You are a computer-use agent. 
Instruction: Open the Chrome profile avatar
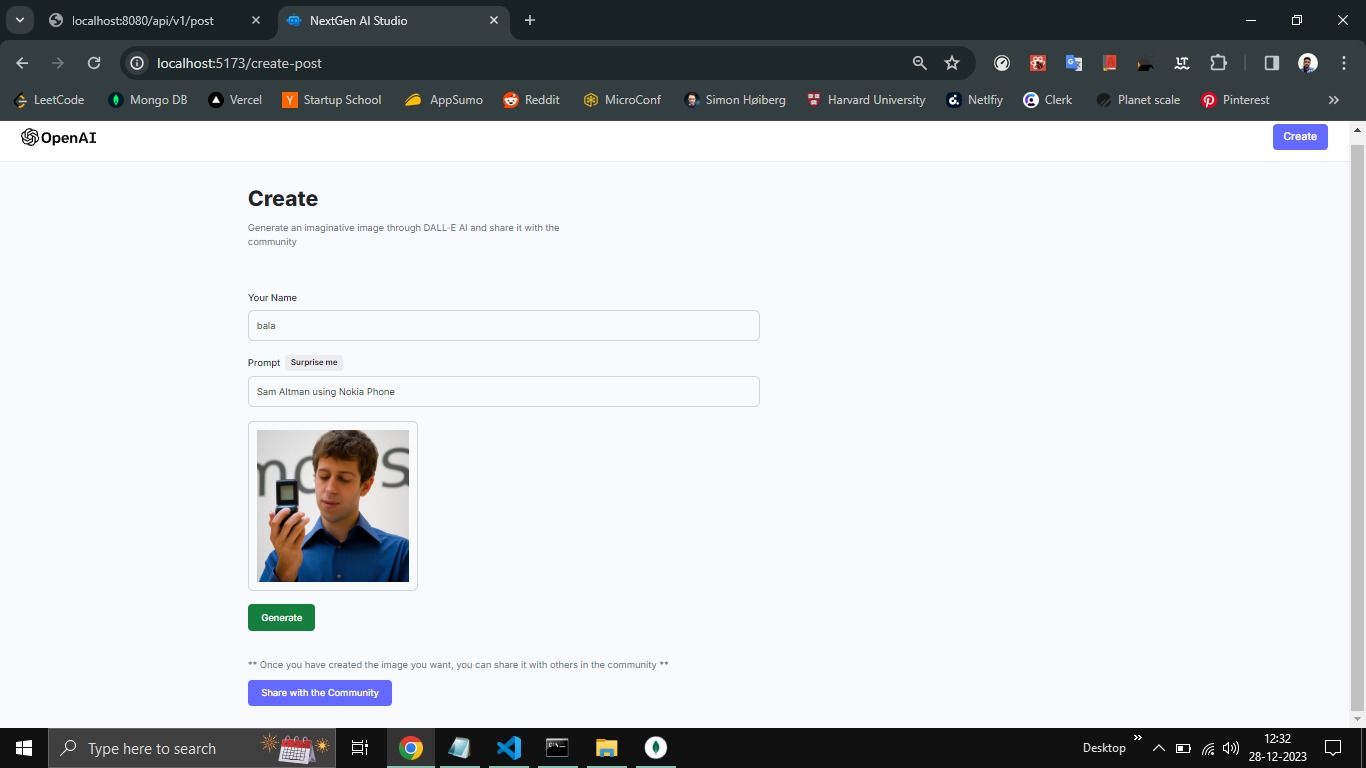click(x=1307, y=63)
